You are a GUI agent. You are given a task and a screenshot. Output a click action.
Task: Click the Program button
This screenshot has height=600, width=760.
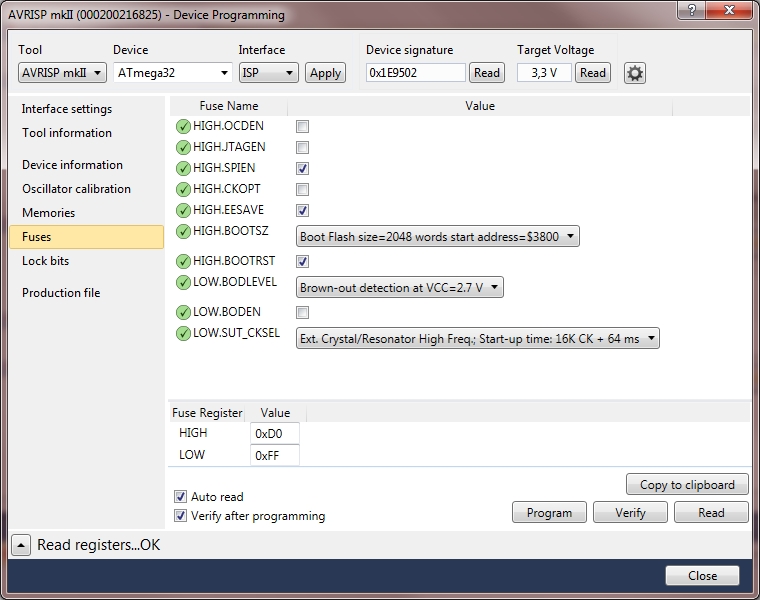click(x=549, y=512)
